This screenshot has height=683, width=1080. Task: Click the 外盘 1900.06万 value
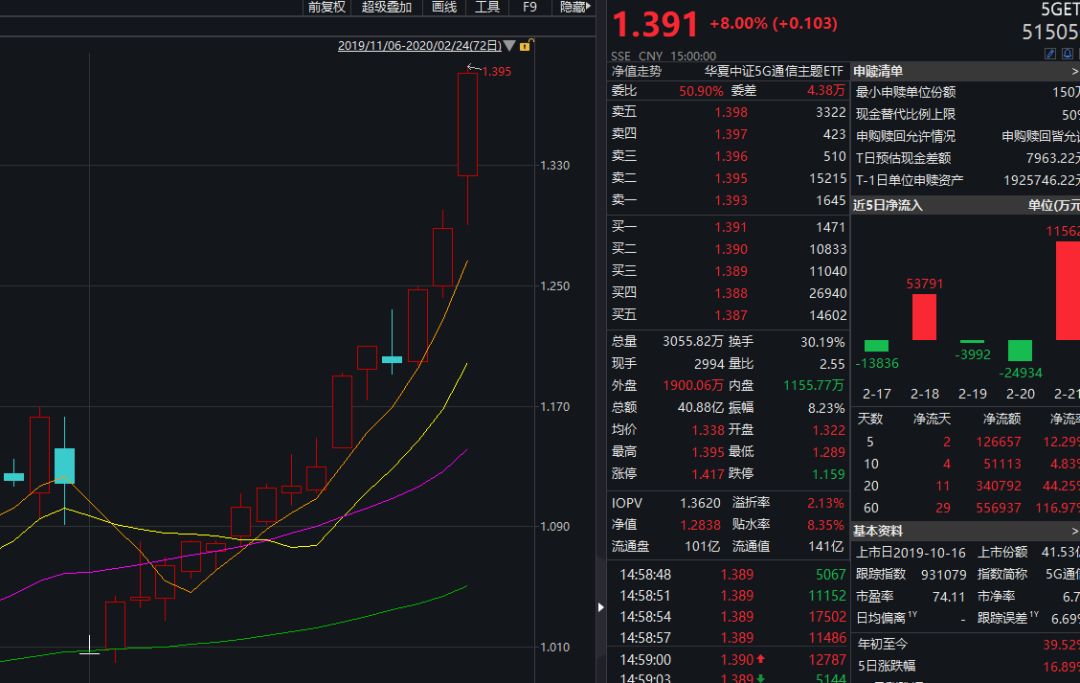click(x=692, y=386)
